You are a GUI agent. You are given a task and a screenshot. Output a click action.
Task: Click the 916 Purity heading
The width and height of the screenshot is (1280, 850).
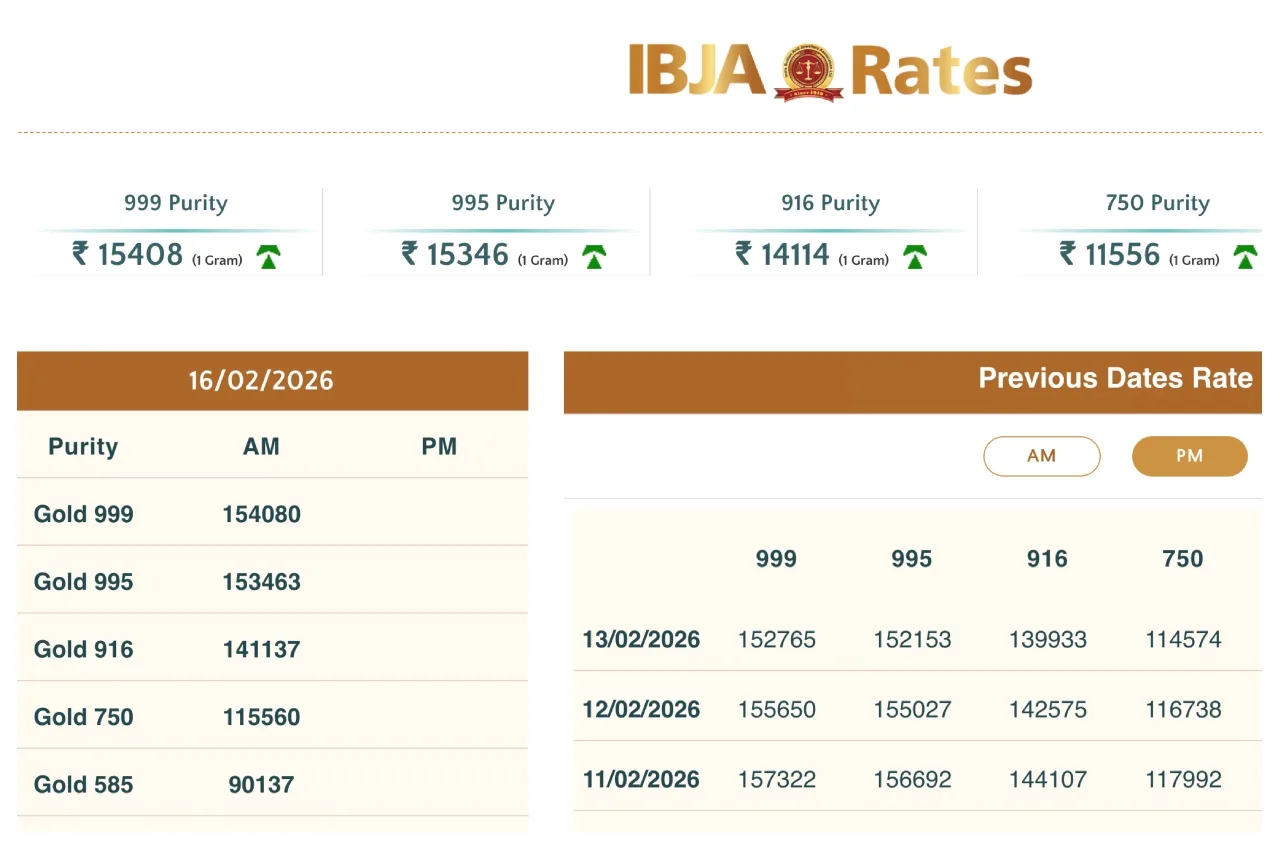[x=830, y=203]
